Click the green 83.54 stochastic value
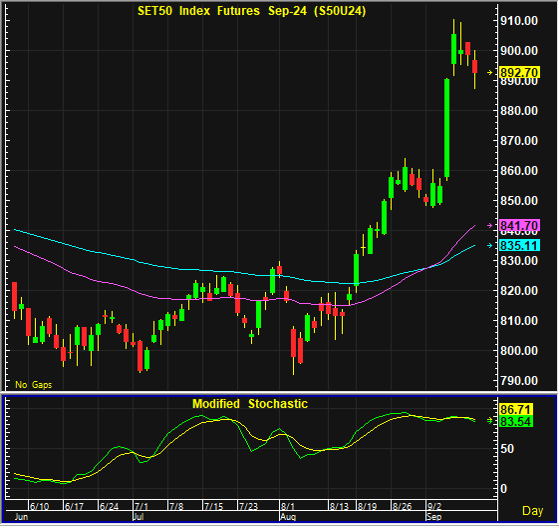This screenshot has width=559, height=526. pos(516,422)
